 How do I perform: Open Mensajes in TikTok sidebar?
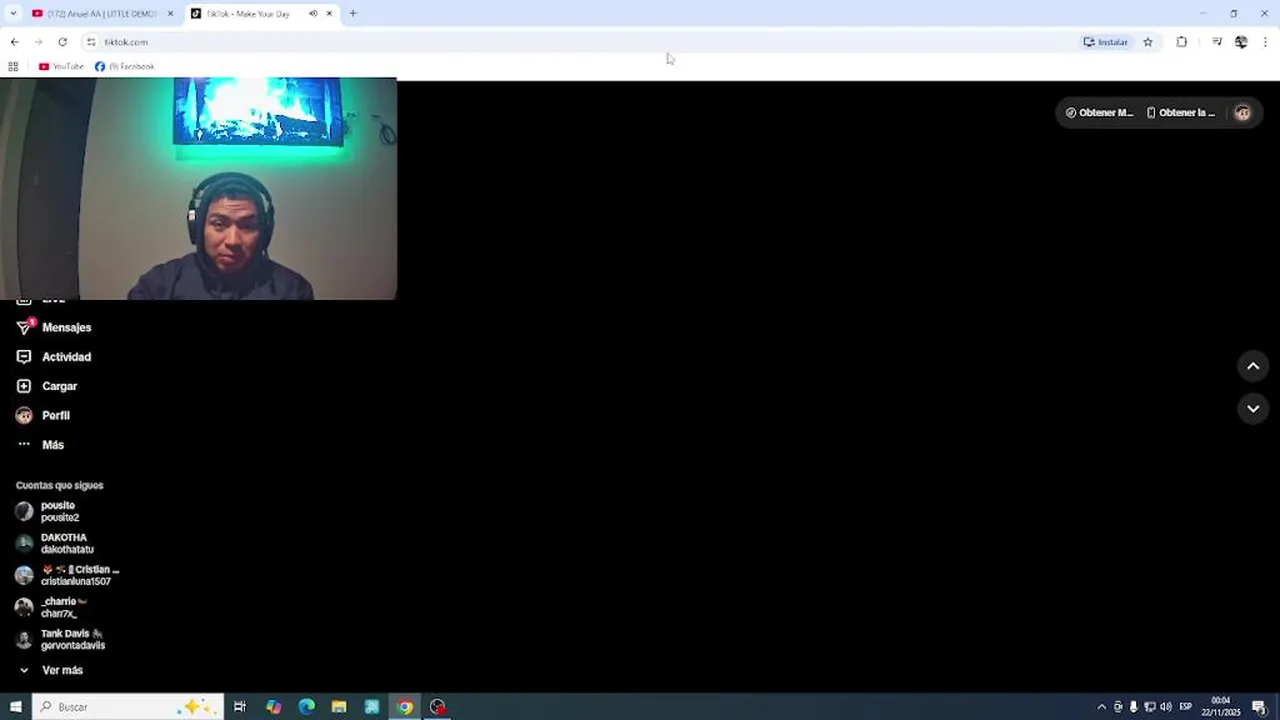54,327
